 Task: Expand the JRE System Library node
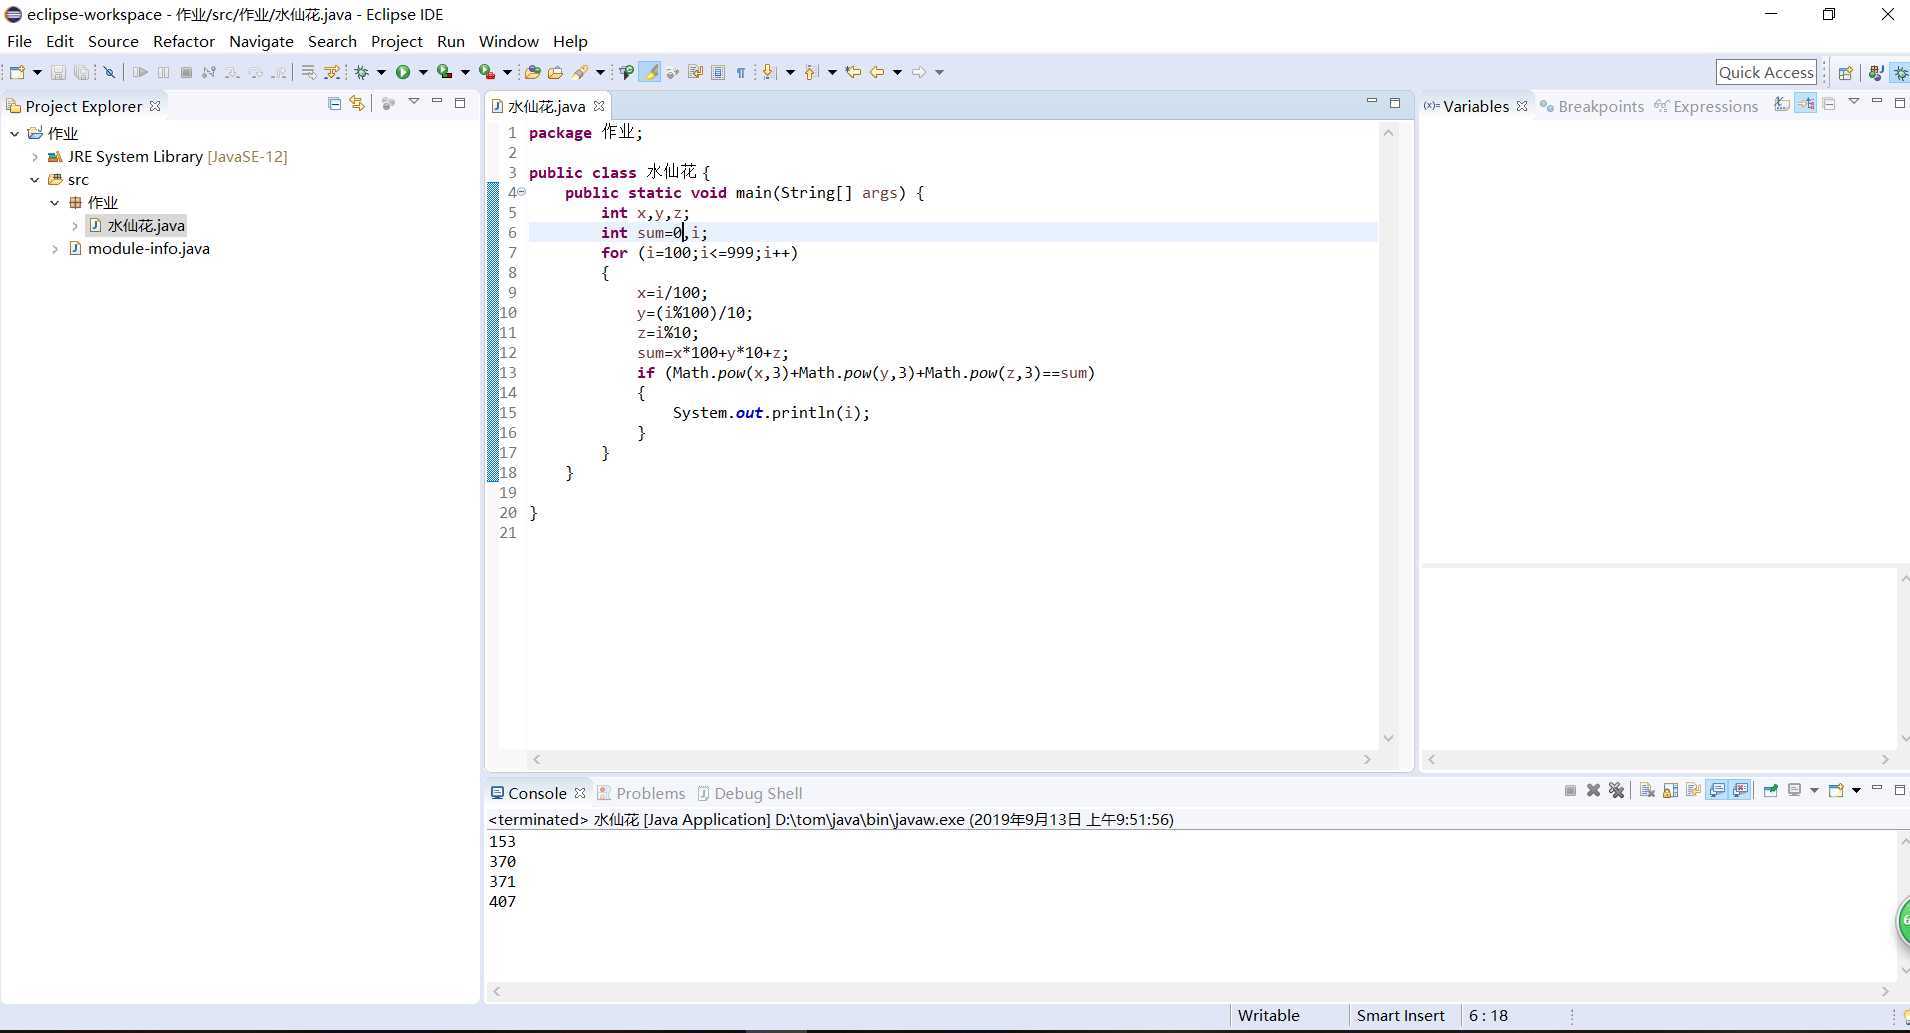click(x=35, y=157)
